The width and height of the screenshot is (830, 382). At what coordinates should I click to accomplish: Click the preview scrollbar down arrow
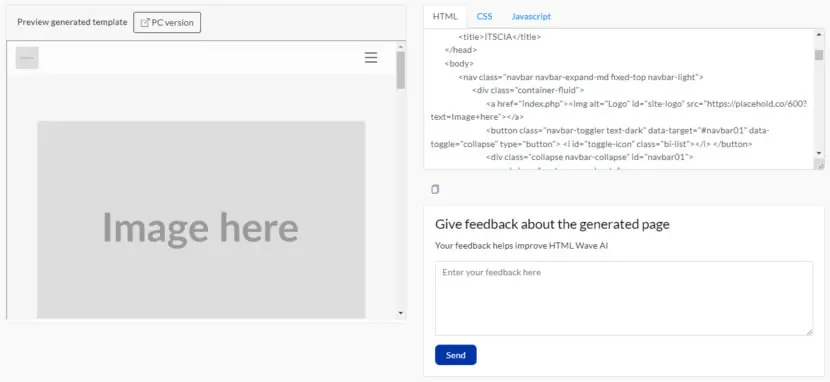[x=401, y=313]
